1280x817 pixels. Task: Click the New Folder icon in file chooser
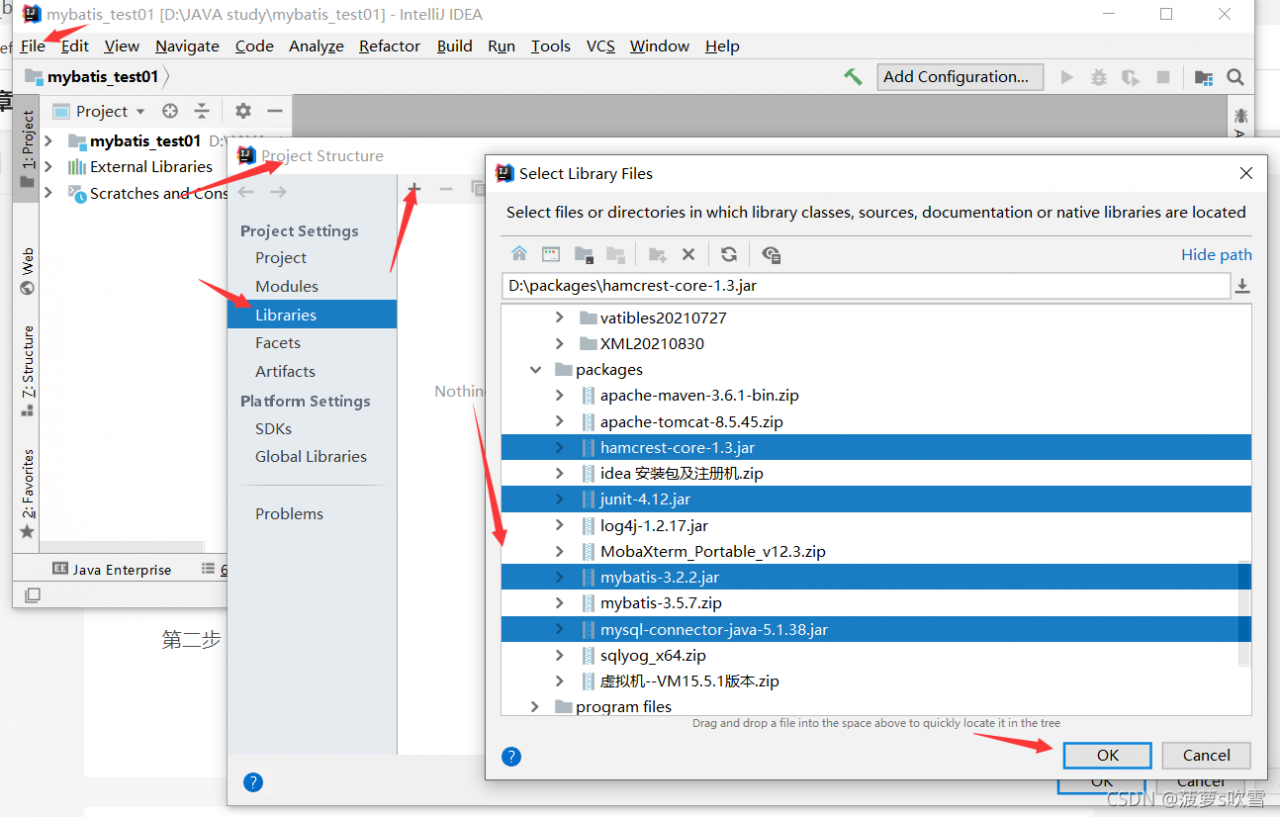[x=657, y=254]
